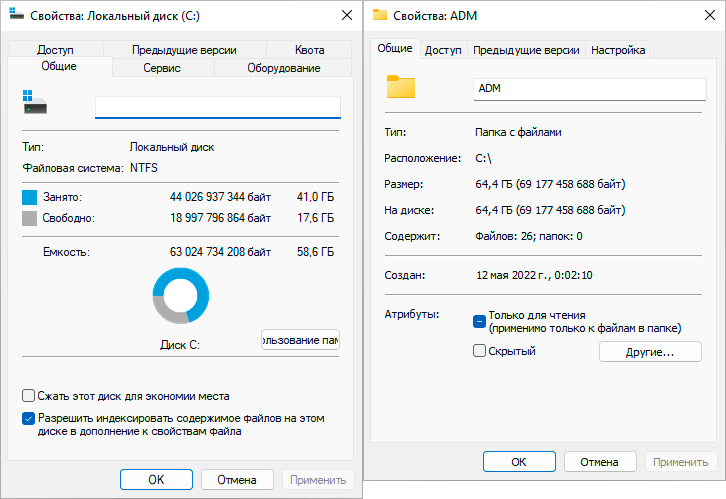Check the hidden (Скрытый) attribute checkbox
The width and height of the screenshot is (726, 499).
[x=479, y=351]
